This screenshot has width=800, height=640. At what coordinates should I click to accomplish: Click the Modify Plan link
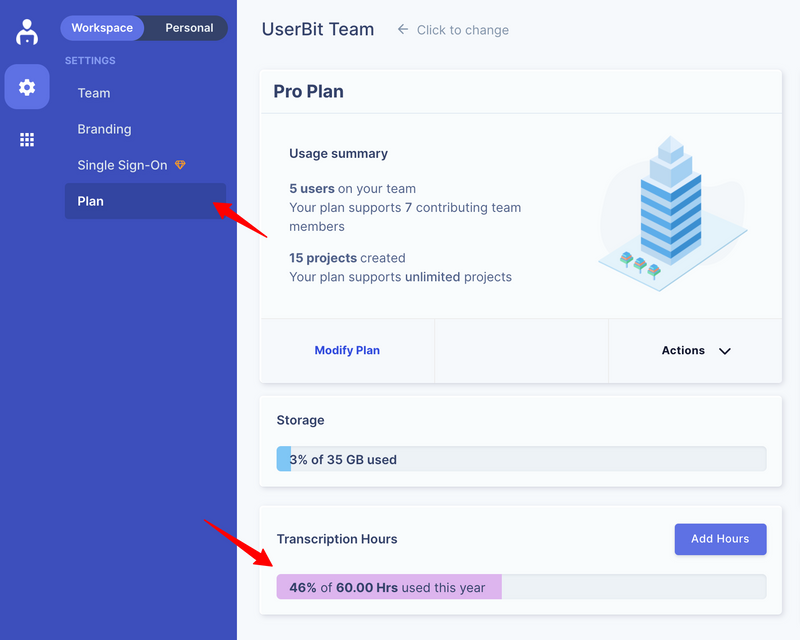coord(347,351)
